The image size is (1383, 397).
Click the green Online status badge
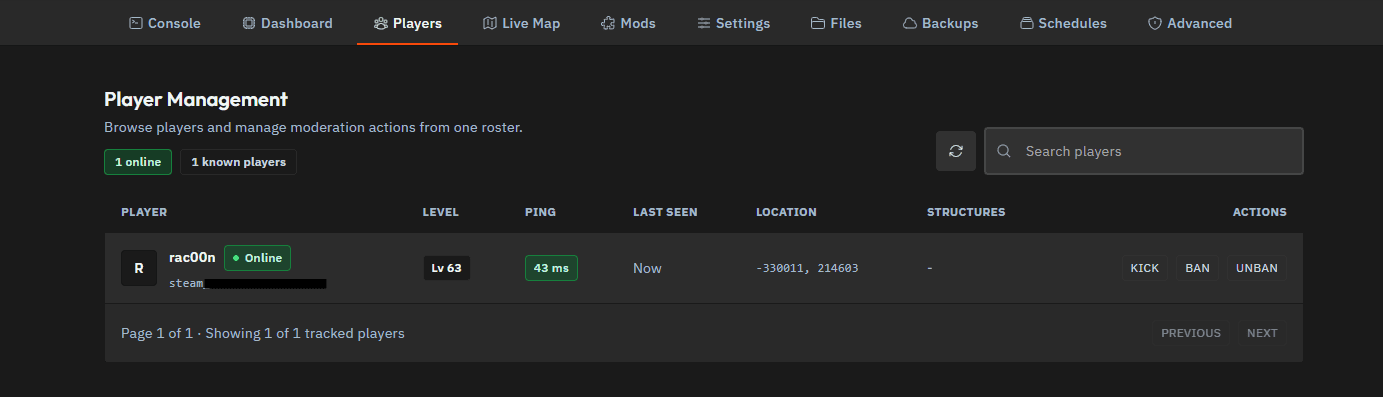coord(257,258)
